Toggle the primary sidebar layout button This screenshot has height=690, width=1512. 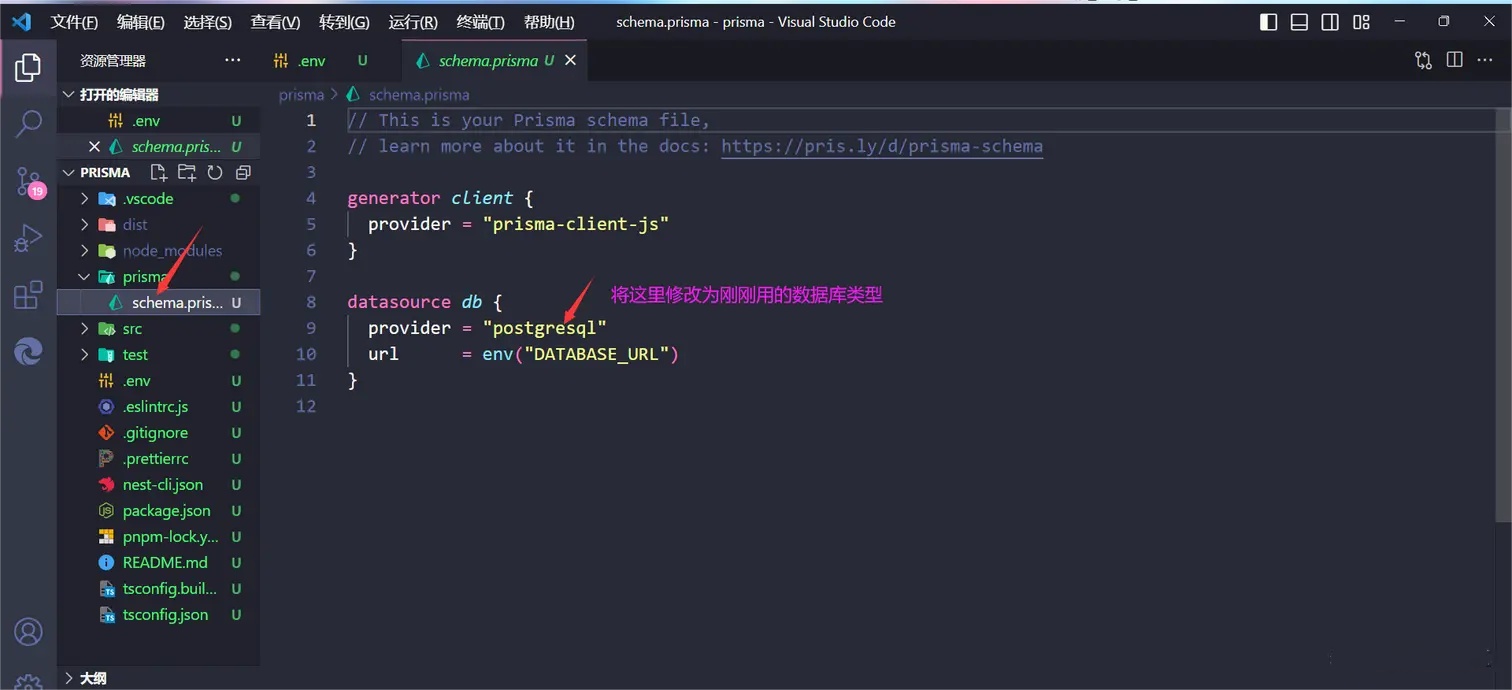1268,22
